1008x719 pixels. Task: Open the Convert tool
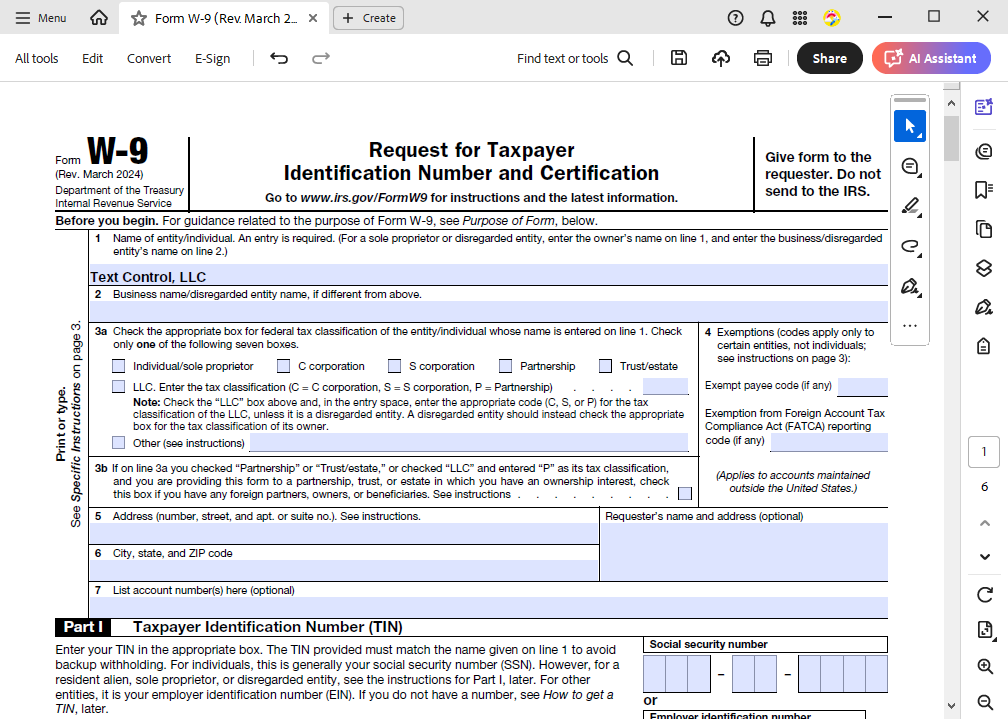point(149,59)
